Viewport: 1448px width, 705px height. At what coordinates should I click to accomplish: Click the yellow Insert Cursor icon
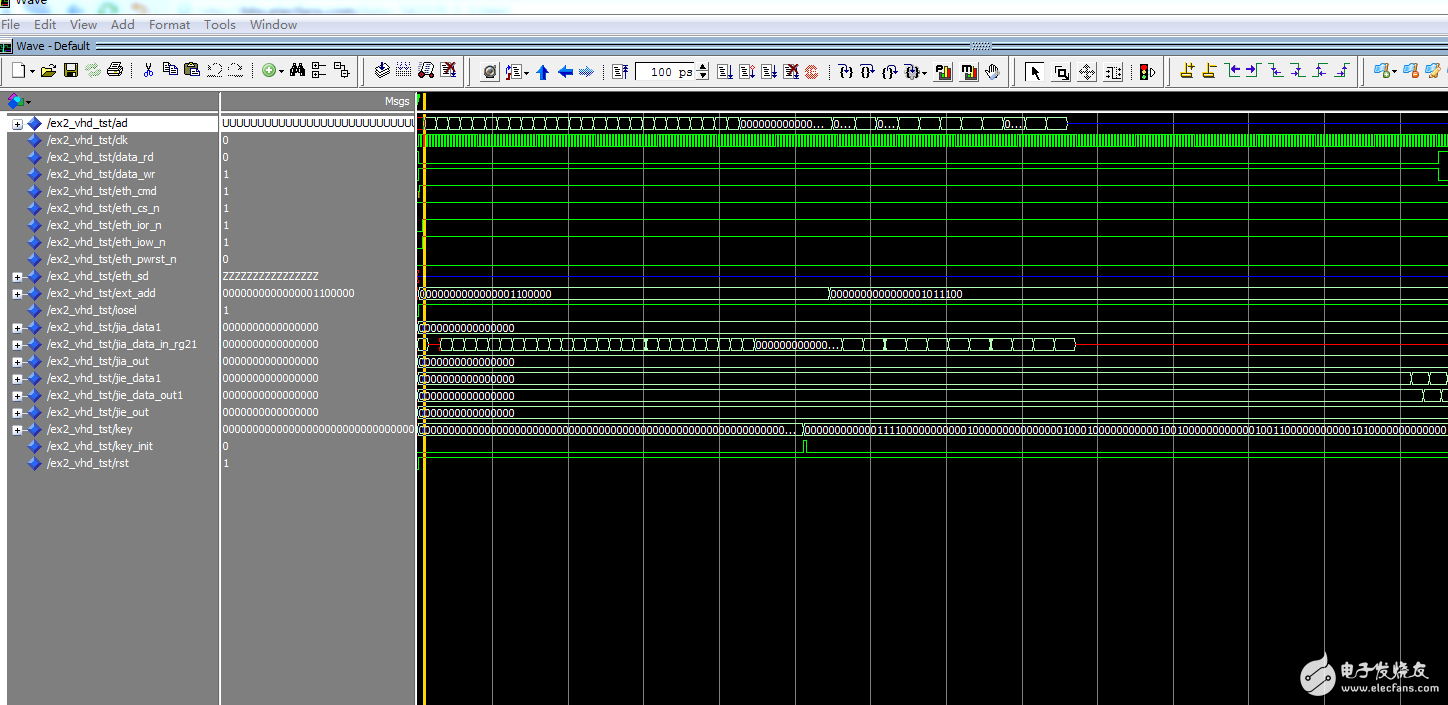pyautogui.click(x=1187, y=71)
